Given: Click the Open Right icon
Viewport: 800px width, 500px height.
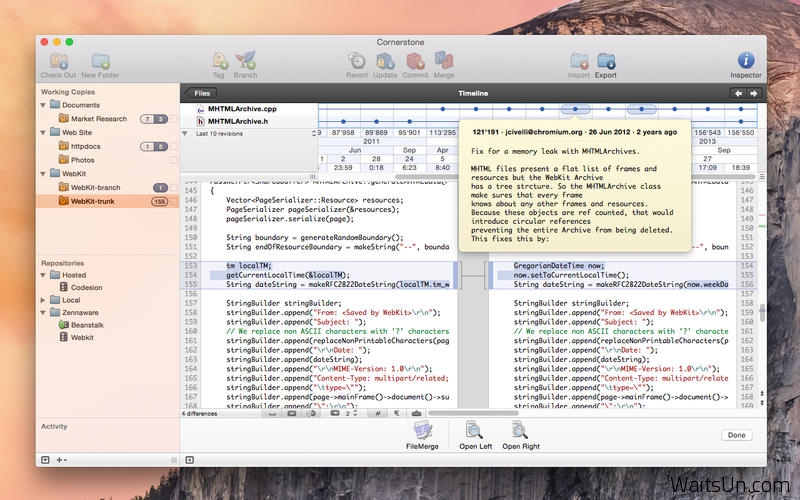Looking at the screenshot, I should pyautogui.click(x=520, y=431).
